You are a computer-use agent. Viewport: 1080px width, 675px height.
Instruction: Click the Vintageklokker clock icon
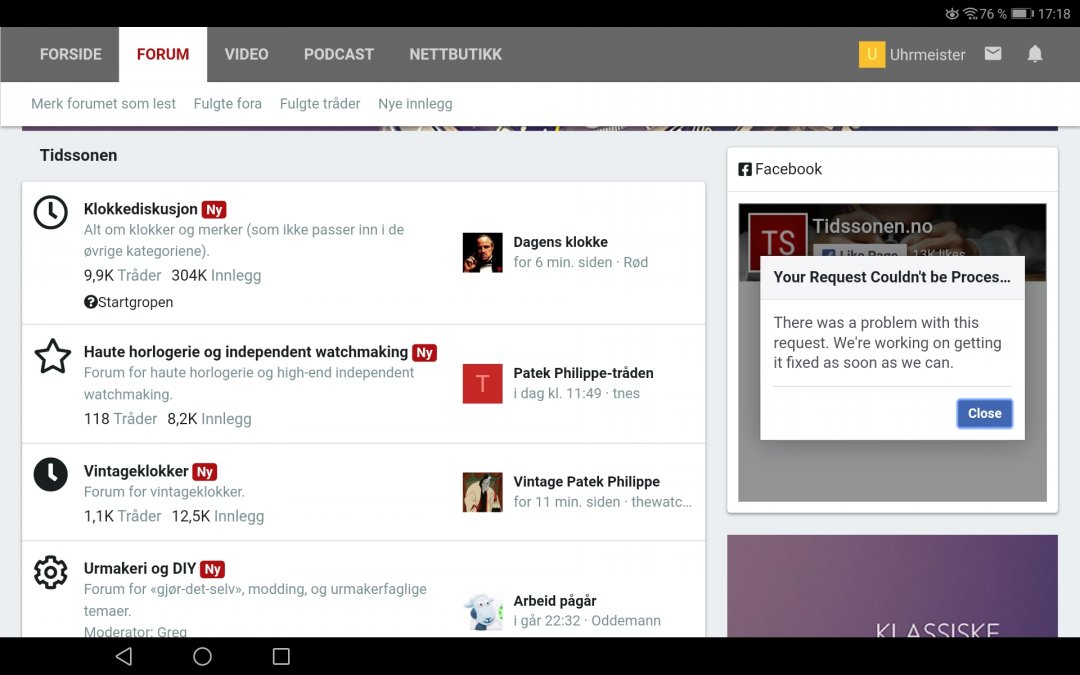51,474
